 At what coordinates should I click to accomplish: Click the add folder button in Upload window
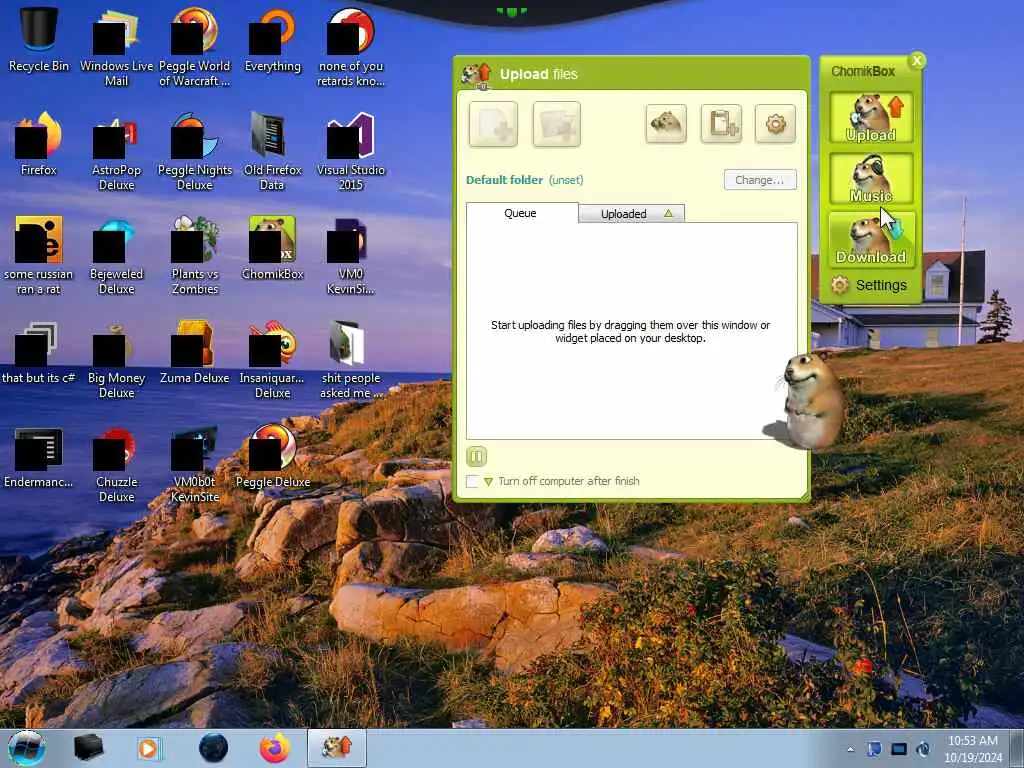tap(556, 124)
